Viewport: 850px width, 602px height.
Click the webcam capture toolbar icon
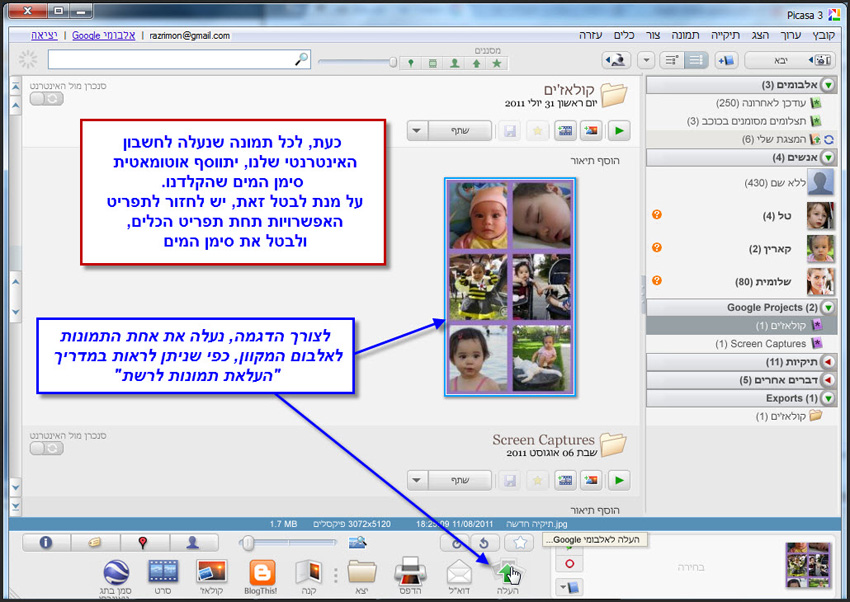pos(616,60)
